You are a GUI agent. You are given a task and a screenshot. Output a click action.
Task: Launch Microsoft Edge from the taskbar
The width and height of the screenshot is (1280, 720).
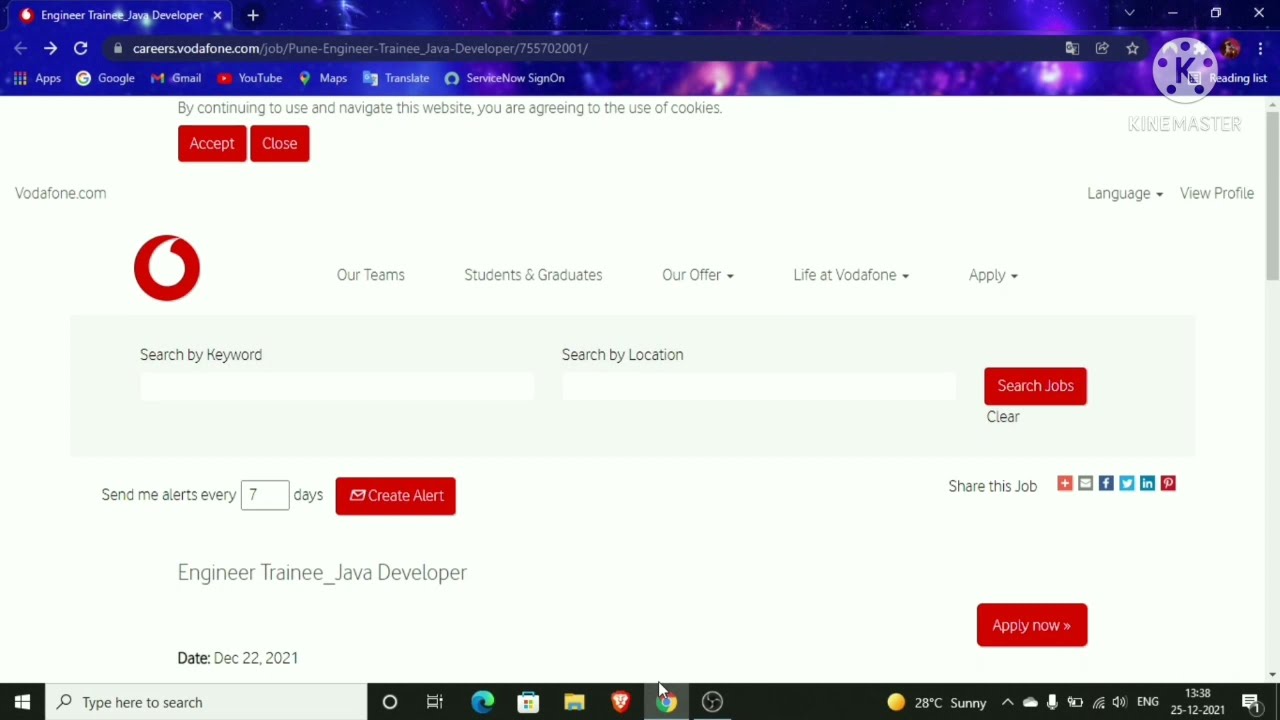click(x=482, y=702)
